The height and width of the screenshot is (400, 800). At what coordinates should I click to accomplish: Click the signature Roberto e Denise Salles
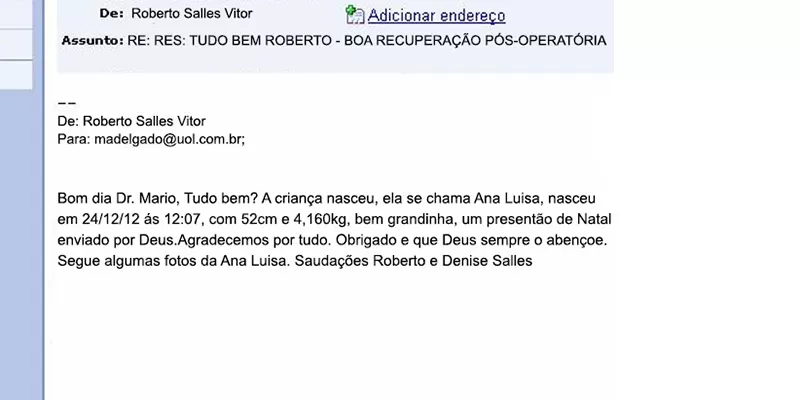click(x=452, y=262)
